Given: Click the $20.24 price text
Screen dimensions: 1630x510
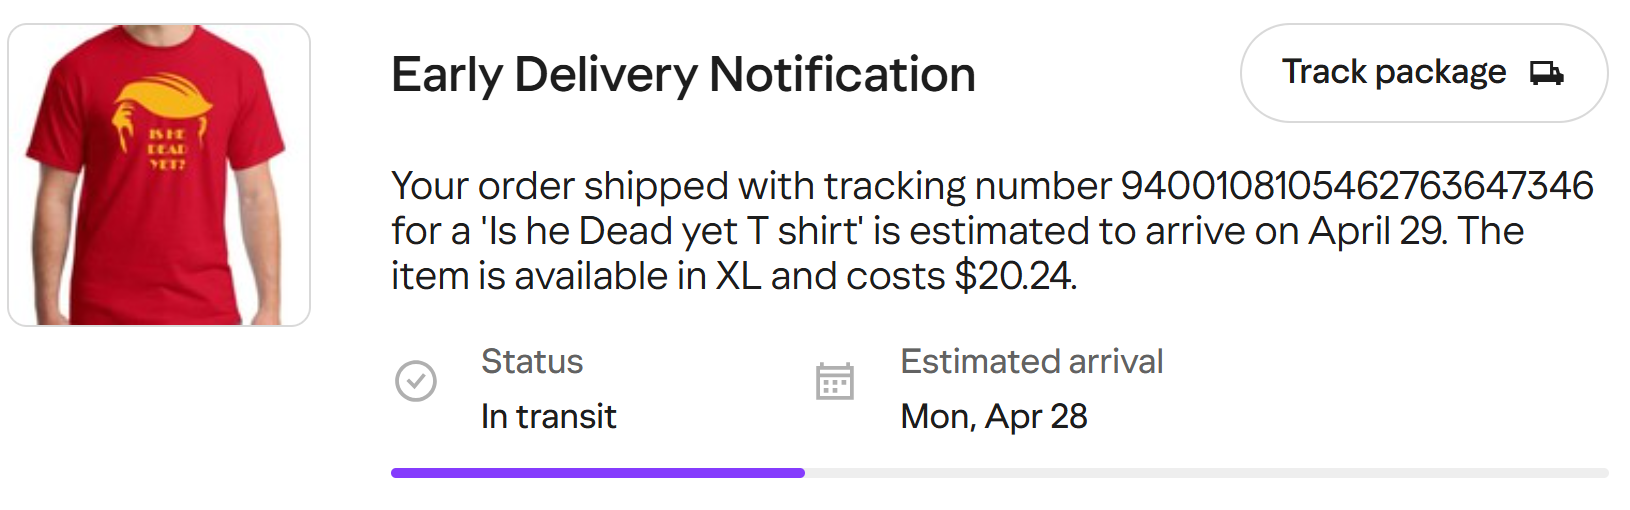Looking at the screenshot, I should [1014, 276].
